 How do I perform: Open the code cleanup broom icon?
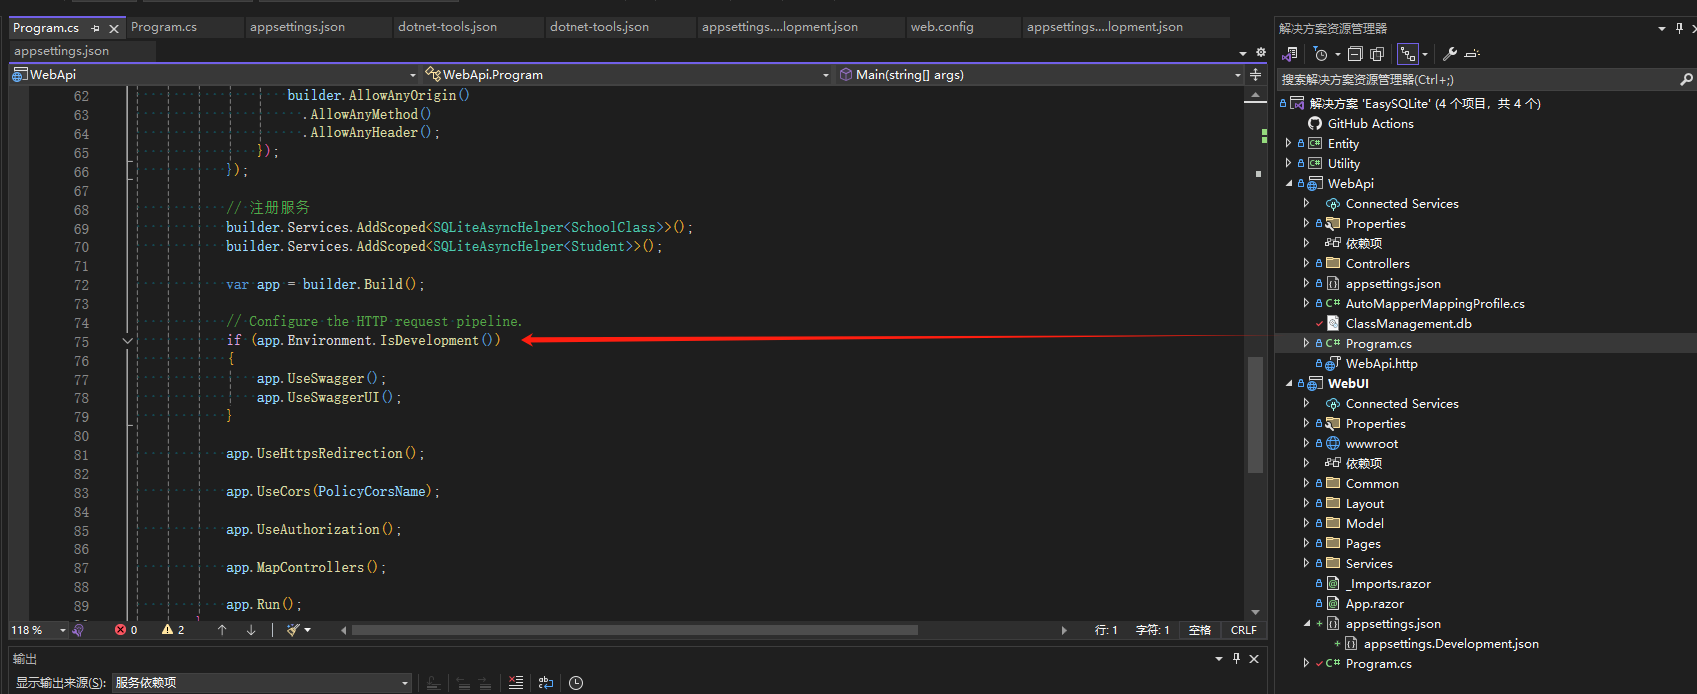(x=294, y=630)
